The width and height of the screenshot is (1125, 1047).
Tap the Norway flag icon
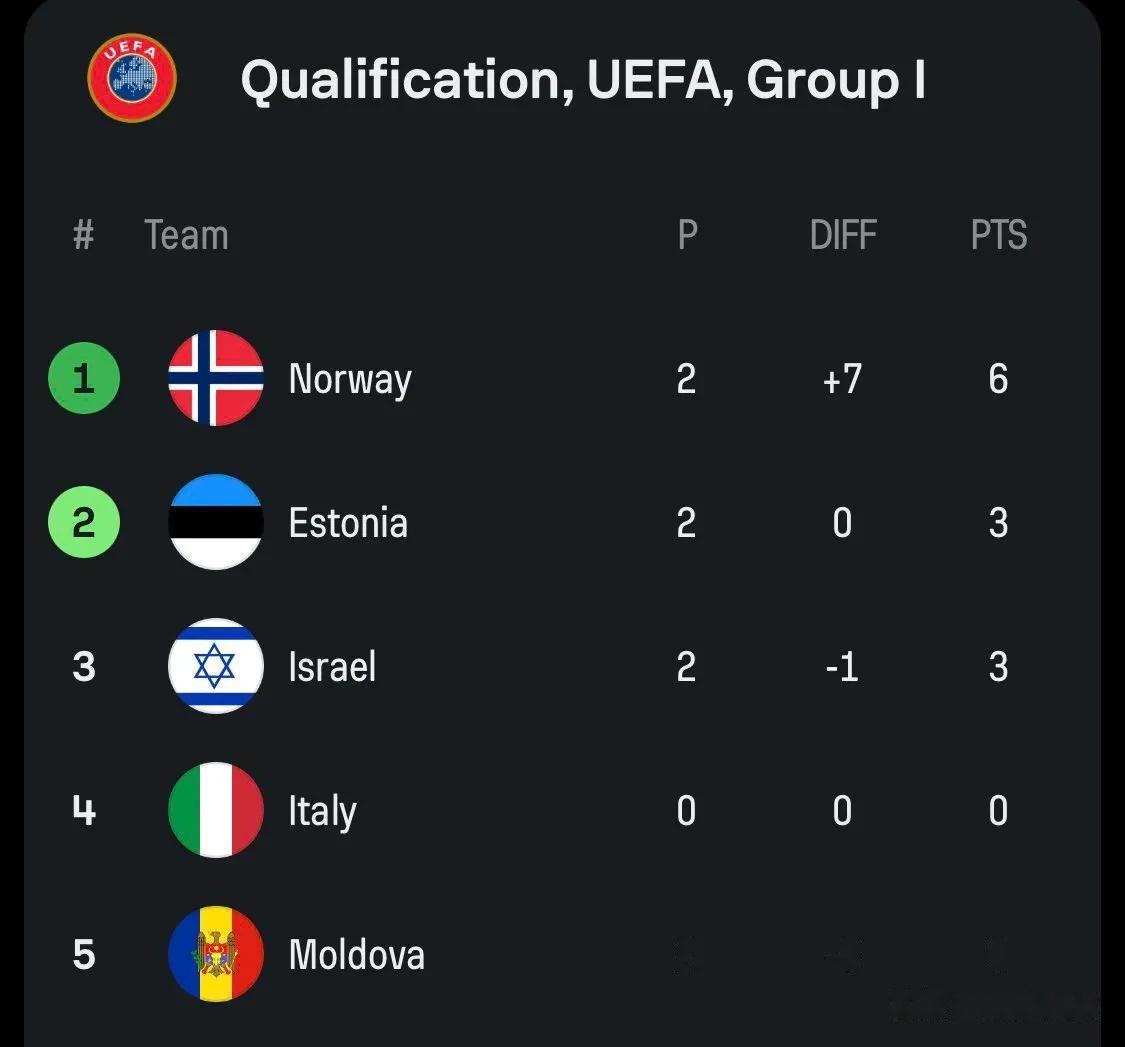[216, 378]
